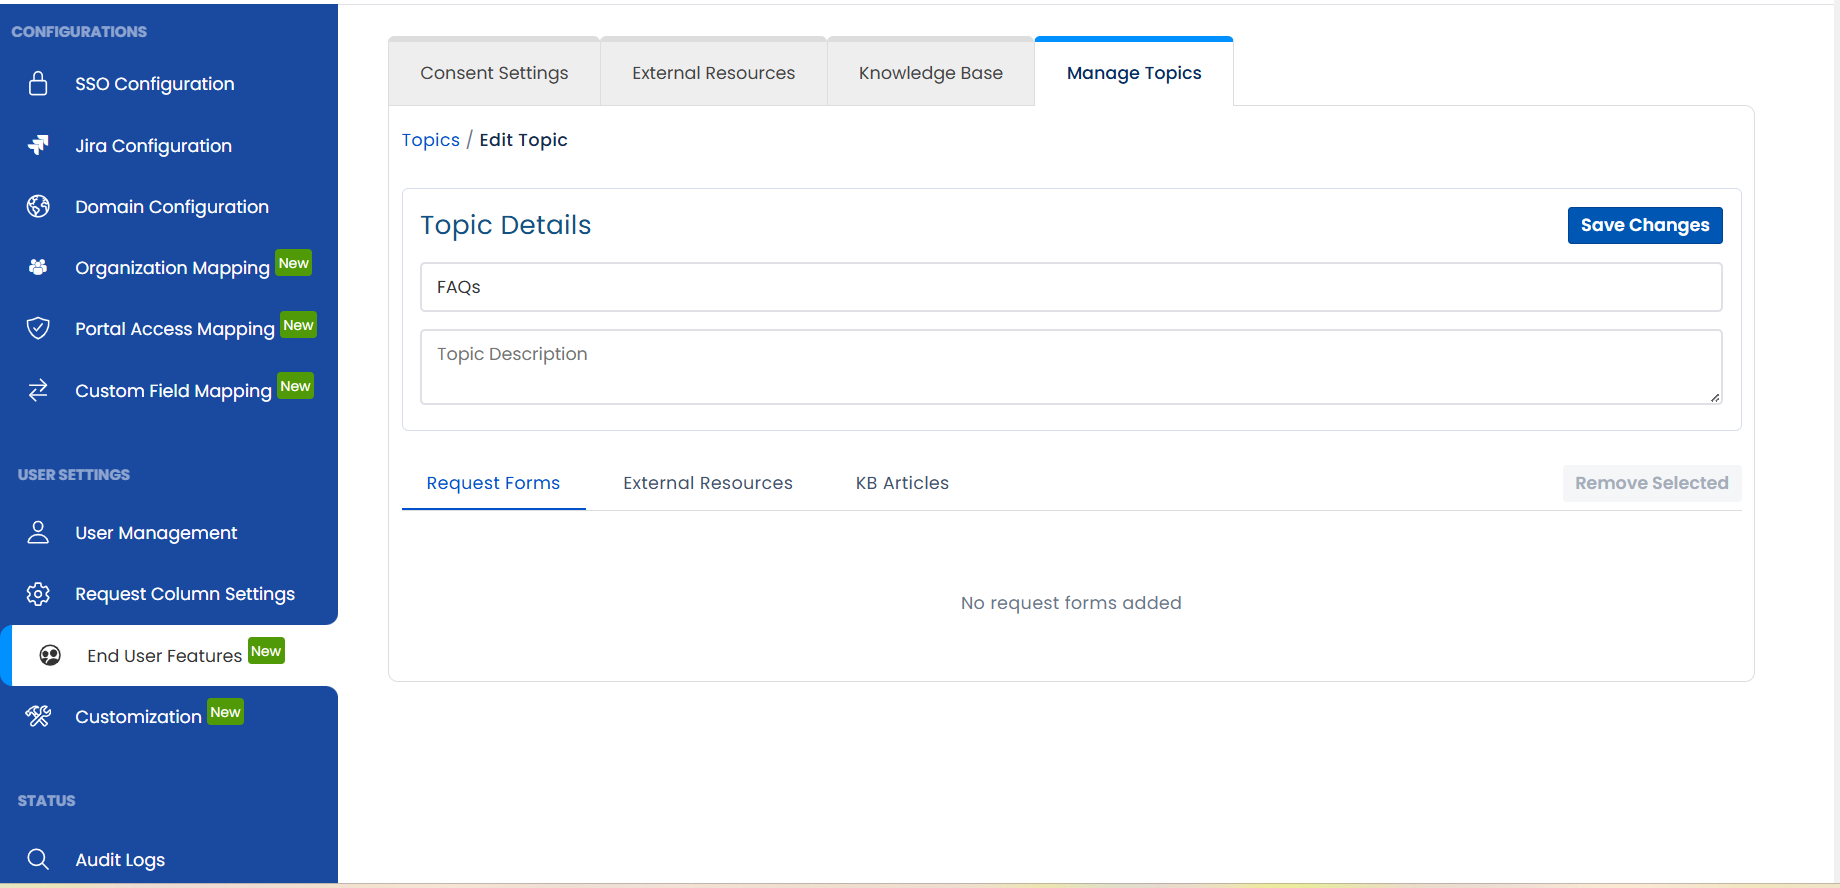The height and width of the screenshot is (888, 1840).
Task: Click the Topics breadcrumb link
Action: 431,140
